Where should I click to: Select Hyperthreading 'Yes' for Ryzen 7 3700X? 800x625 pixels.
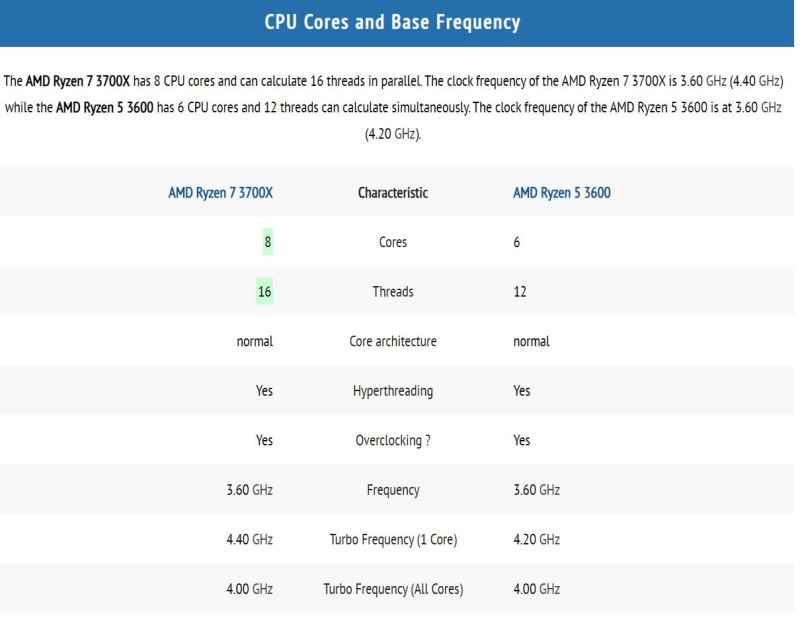pyautogui.click(x=264, y=391)
